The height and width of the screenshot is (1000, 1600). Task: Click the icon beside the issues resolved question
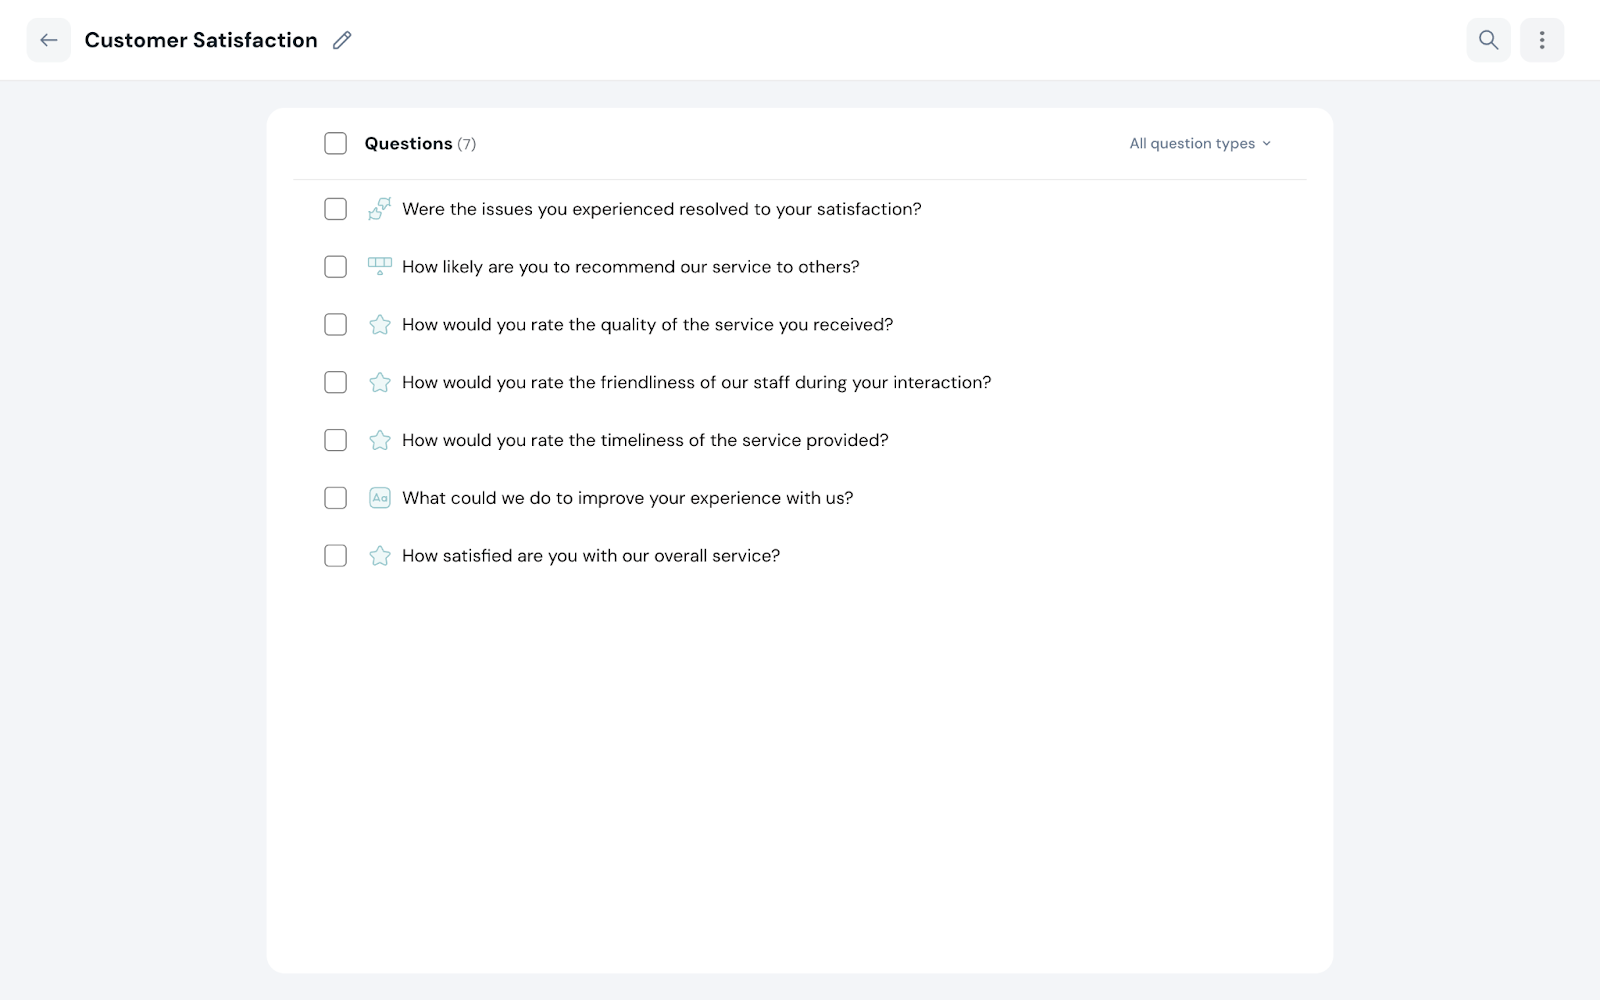[x=380, y=209]
